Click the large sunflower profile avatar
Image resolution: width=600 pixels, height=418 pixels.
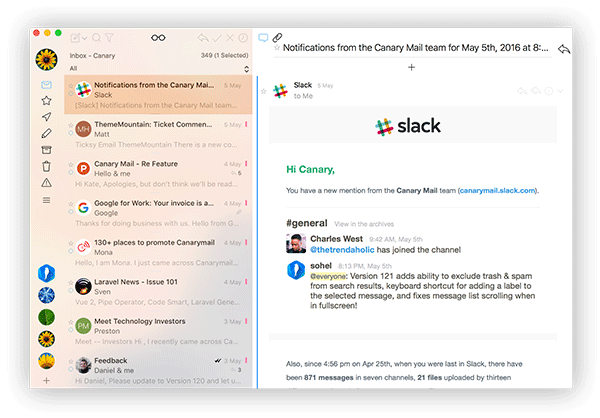[46, 59]
